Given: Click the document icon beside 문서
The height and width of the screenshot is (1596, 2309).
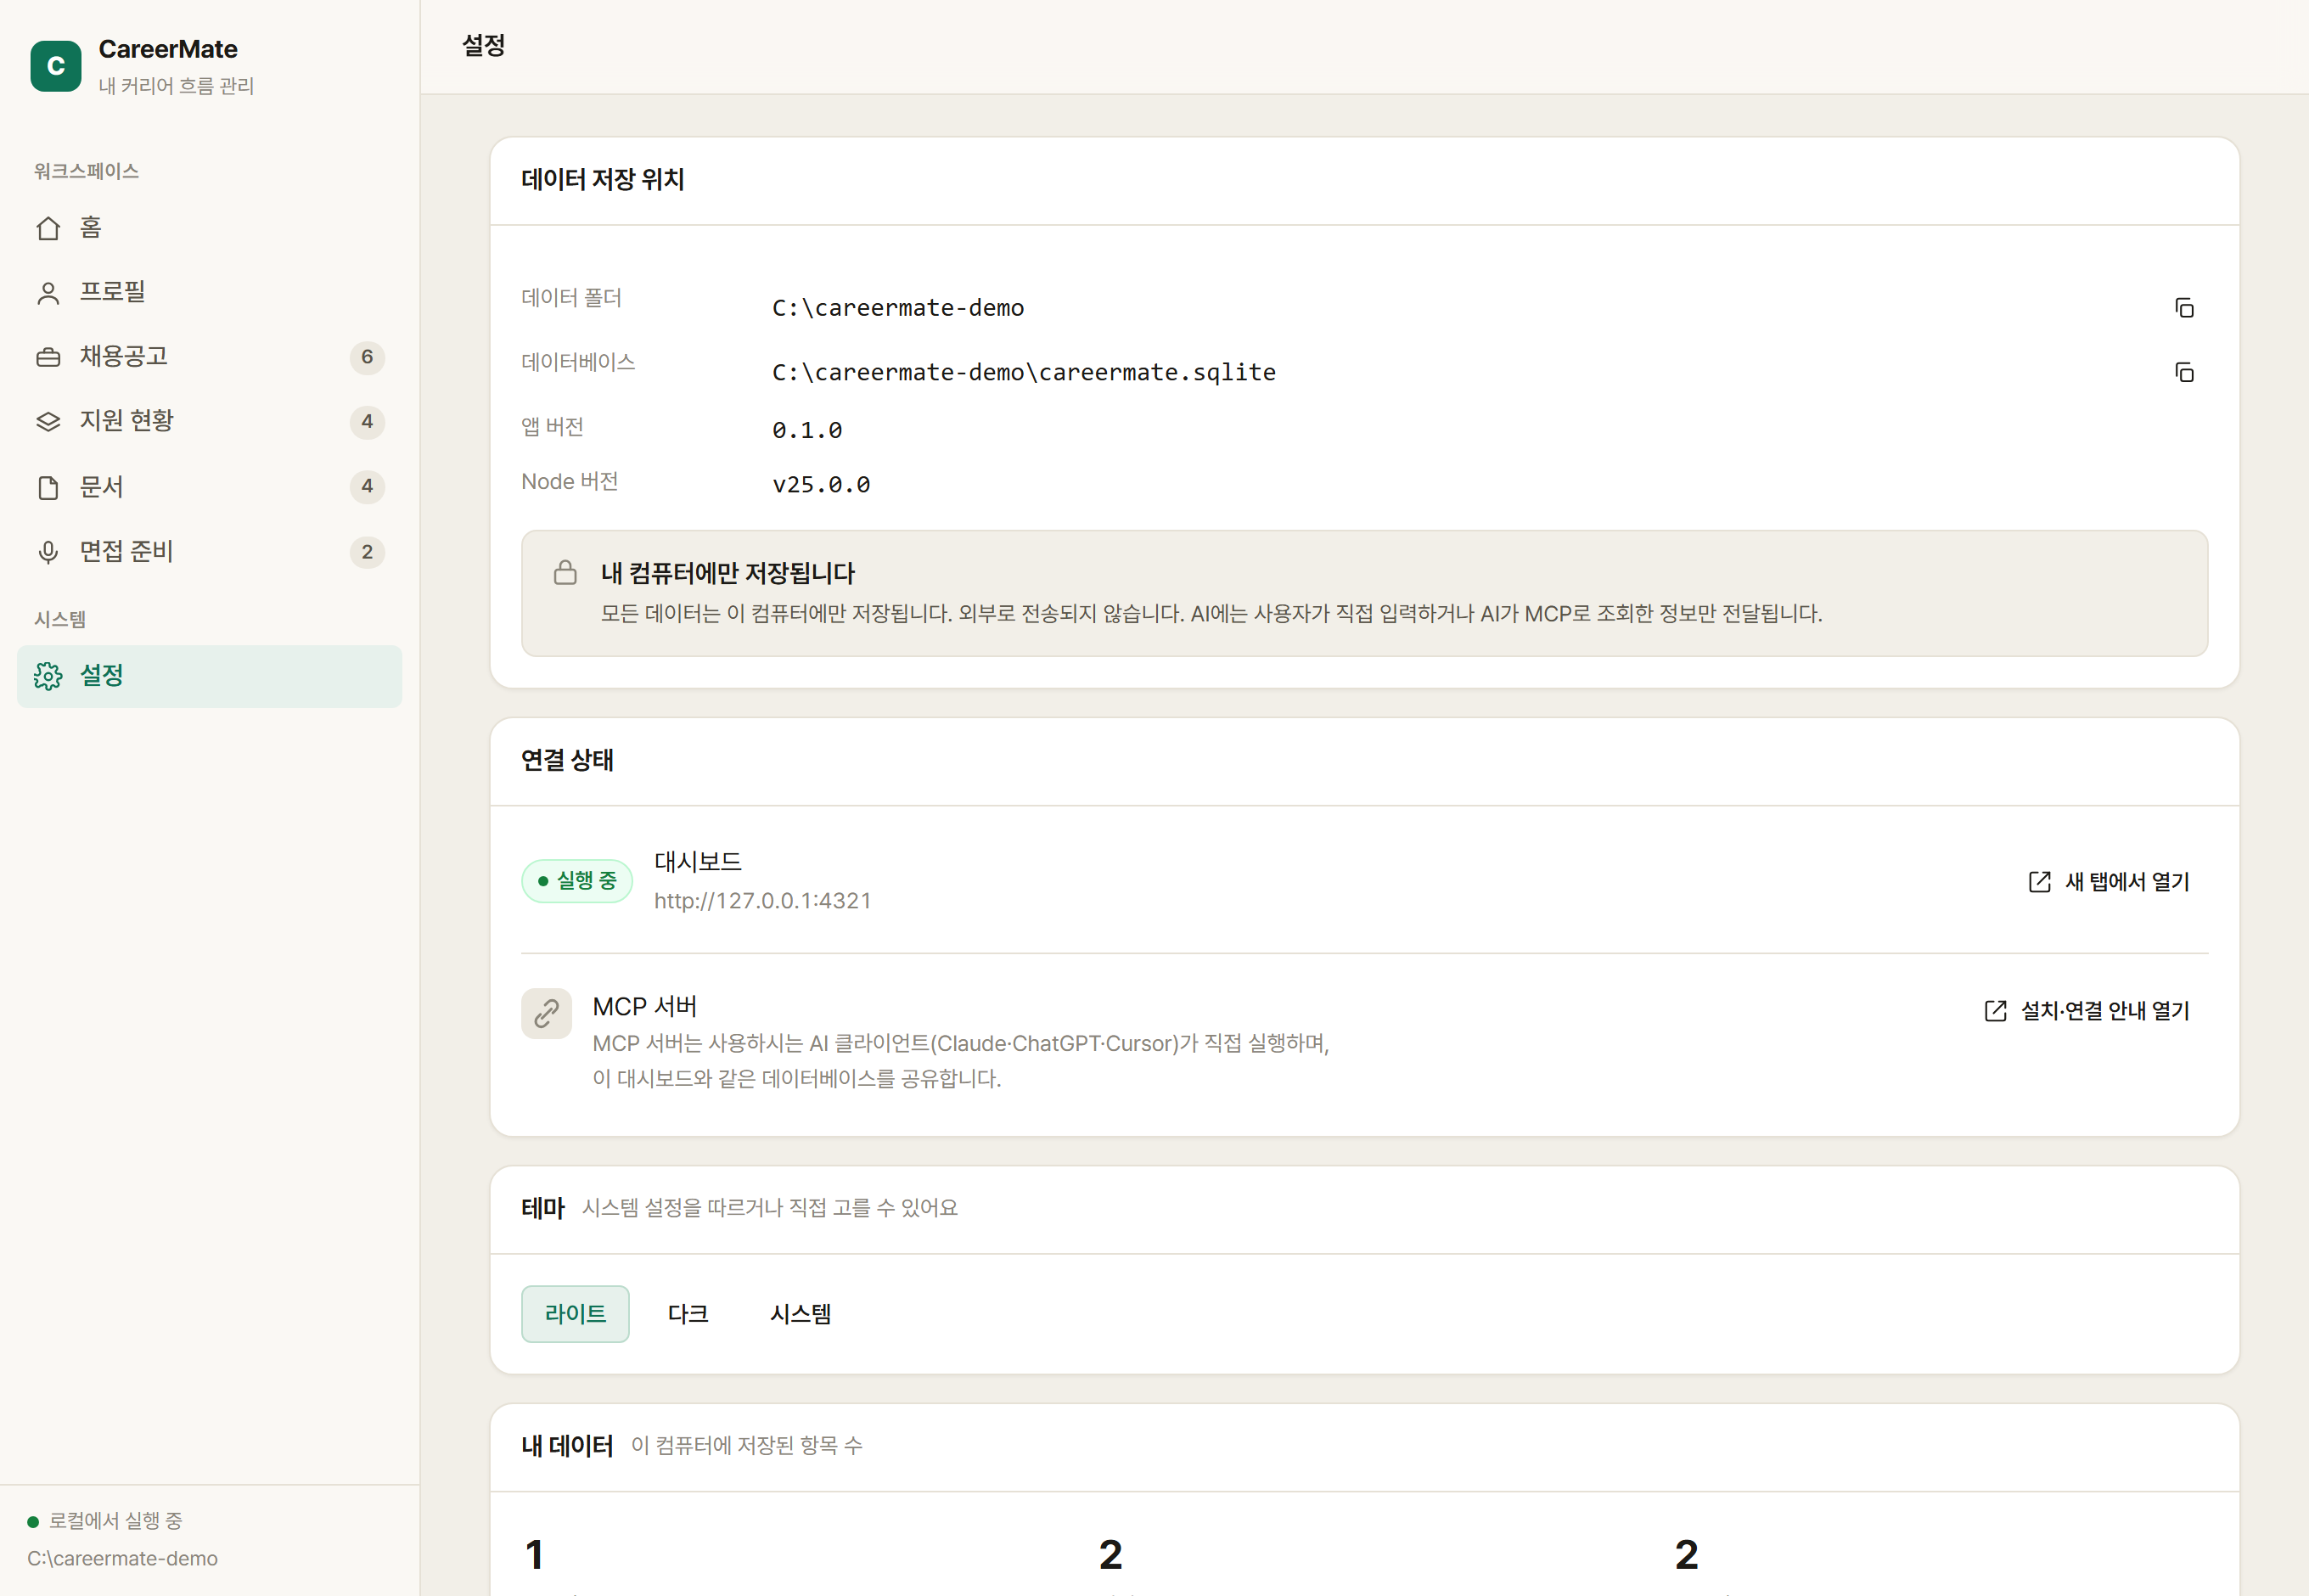Looking at the screenshot, I should [x=48, y=488].
